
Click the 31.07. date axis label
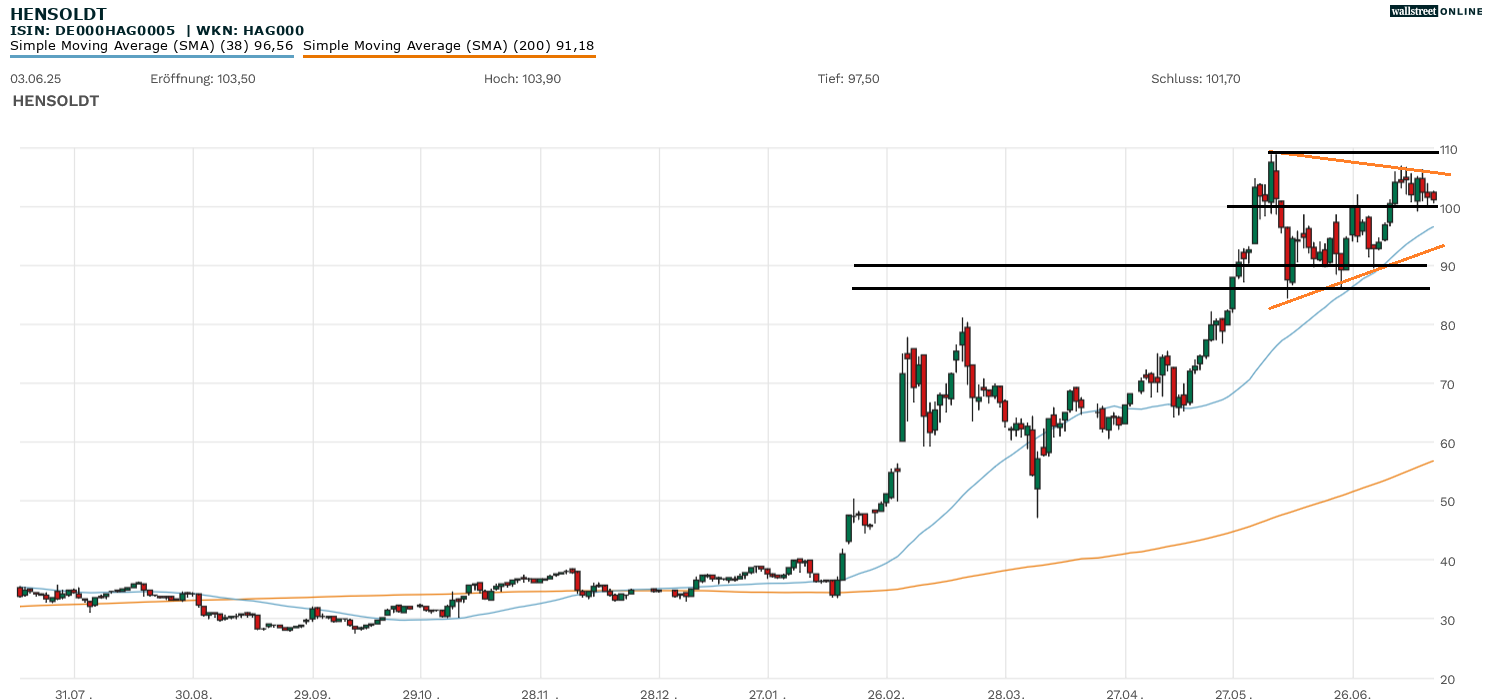click(x=74, y=692)
